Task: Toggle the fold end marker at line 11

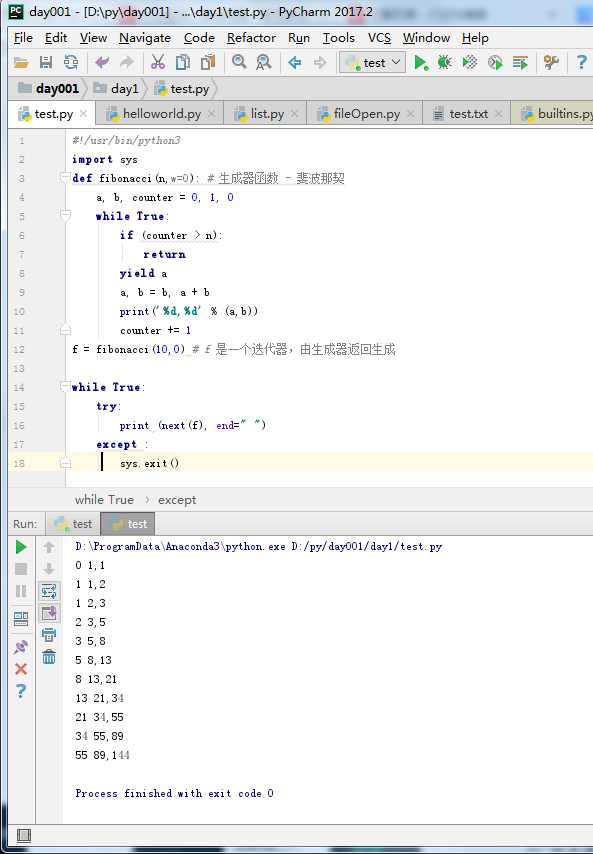Action: [x=65, y=330]
